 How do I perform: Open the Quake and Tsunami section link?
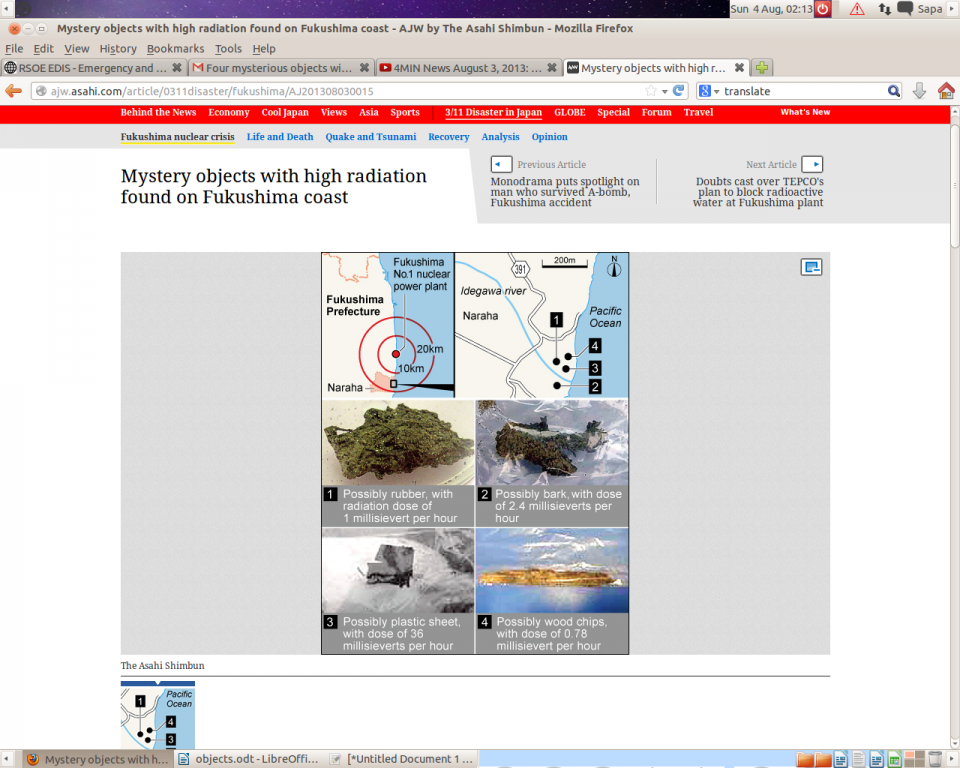tap(370, 137)
